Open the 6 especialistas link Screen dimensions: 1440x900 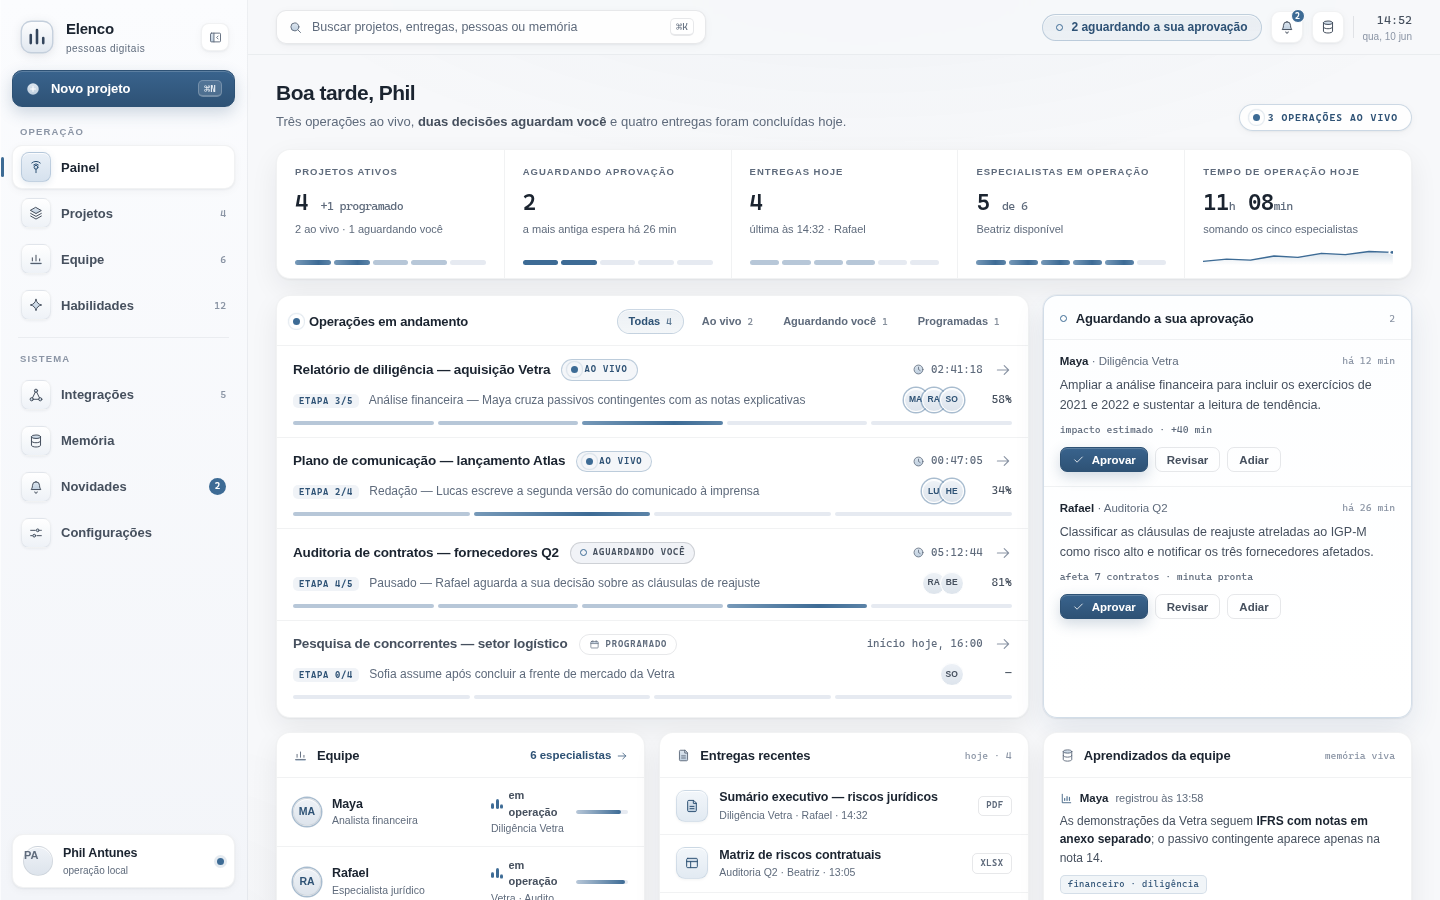[x=578, y=755]
